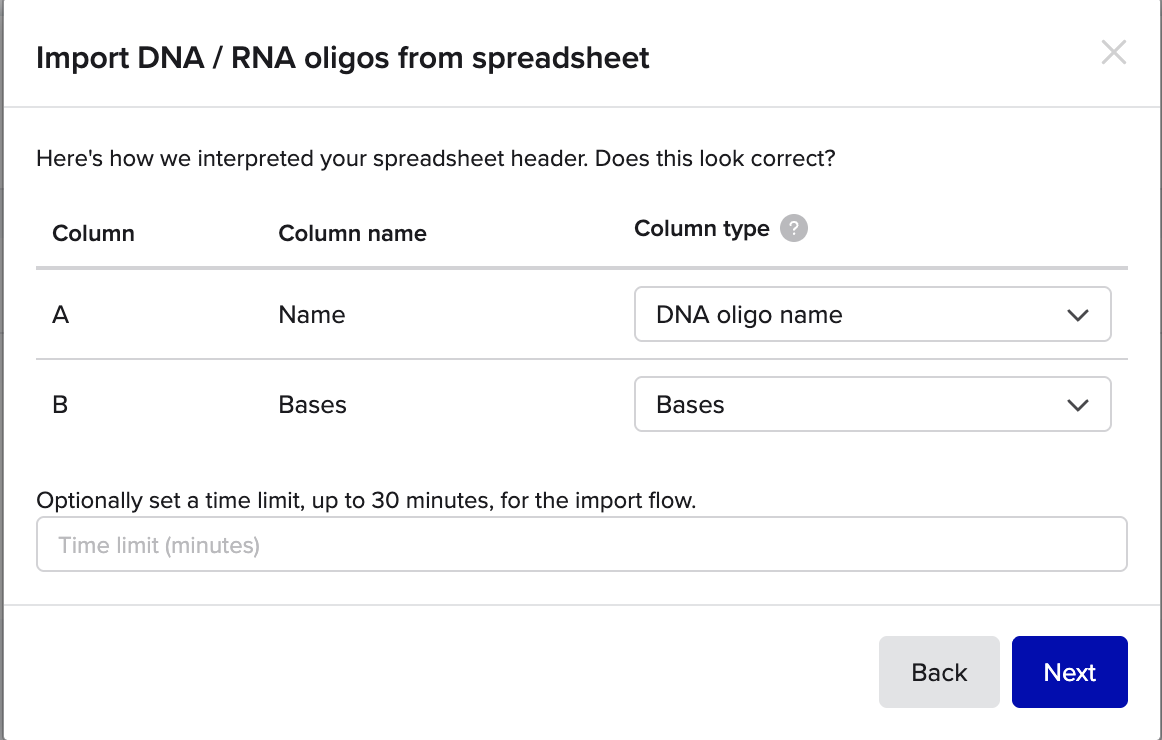1162x740 pixels.
Task: Click the "Name" column name in row A
Action: [x=312, y=315]
